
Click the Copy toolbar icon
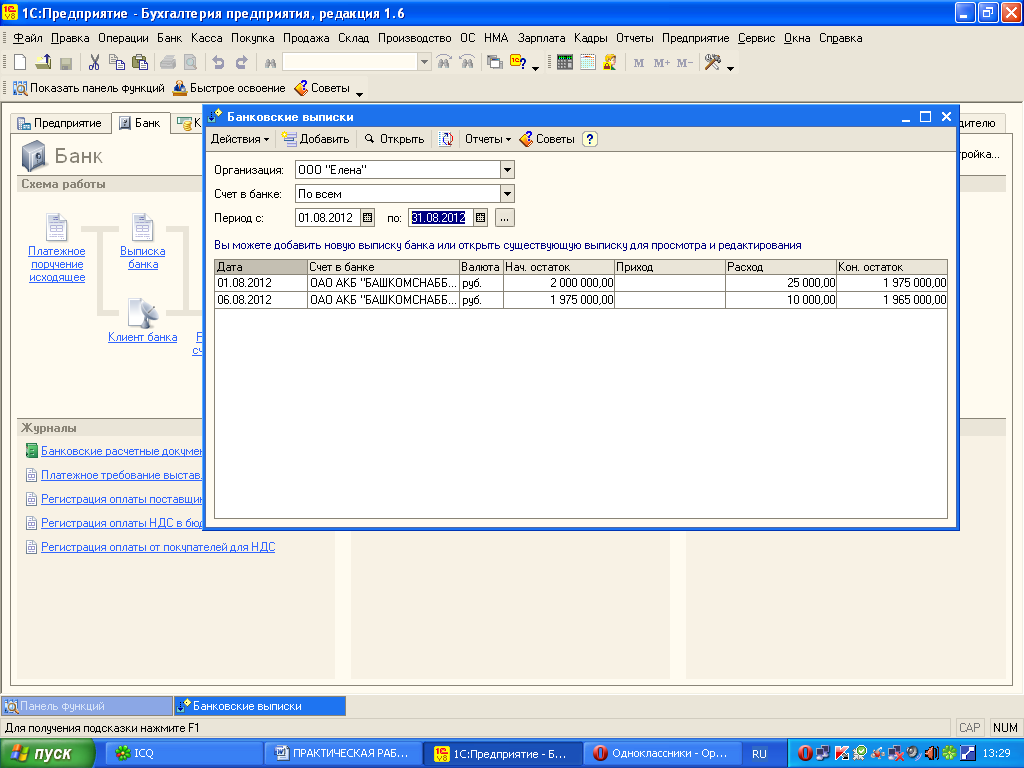coord(117,63)
